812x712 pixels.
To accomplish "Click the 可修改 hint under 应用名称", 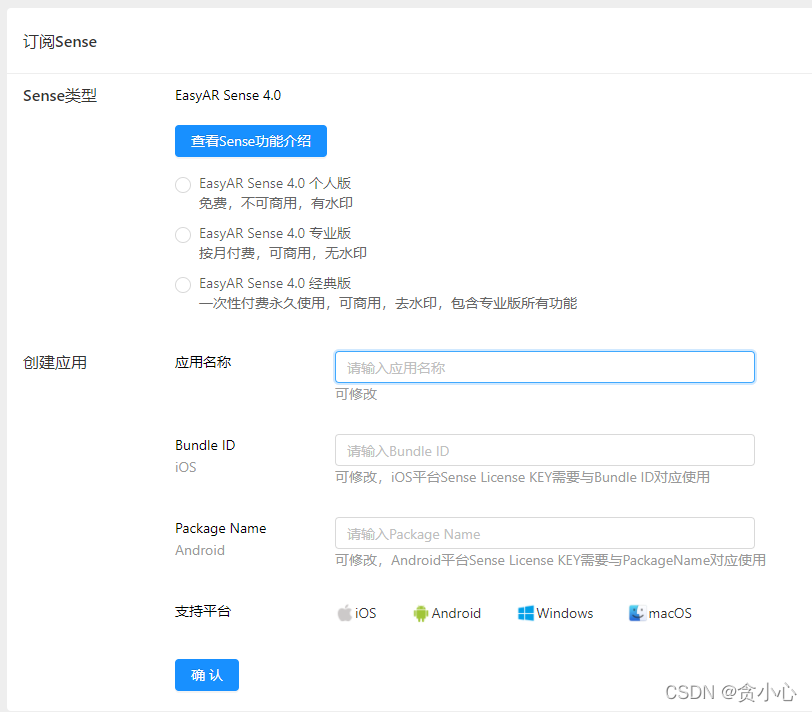I will [356, 394].
